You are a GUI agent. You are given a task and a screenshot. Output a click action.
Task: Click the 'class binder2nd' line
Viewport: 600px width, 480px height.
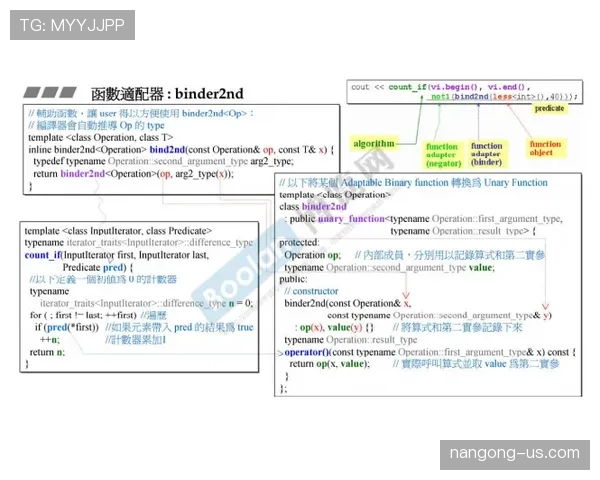313,207
